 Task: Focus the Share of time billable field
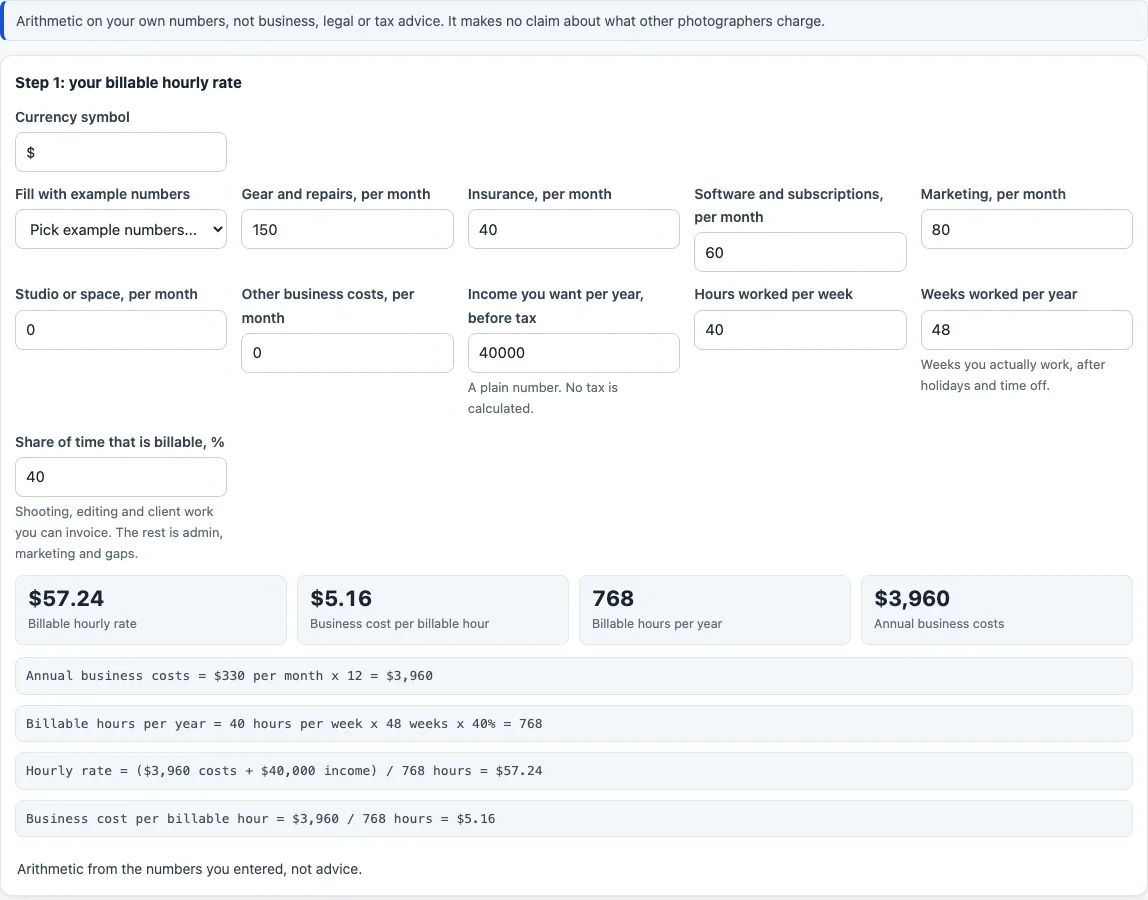pyautogui.click(x=121, y=477)
